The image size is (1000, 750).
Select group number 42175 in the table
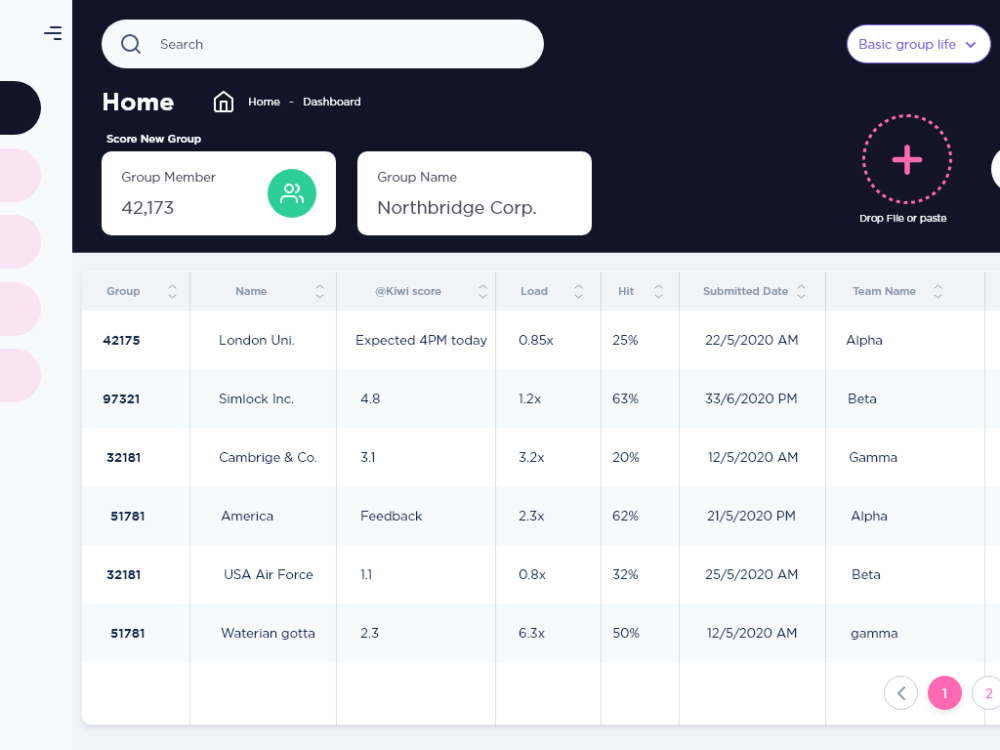(121, 340)
